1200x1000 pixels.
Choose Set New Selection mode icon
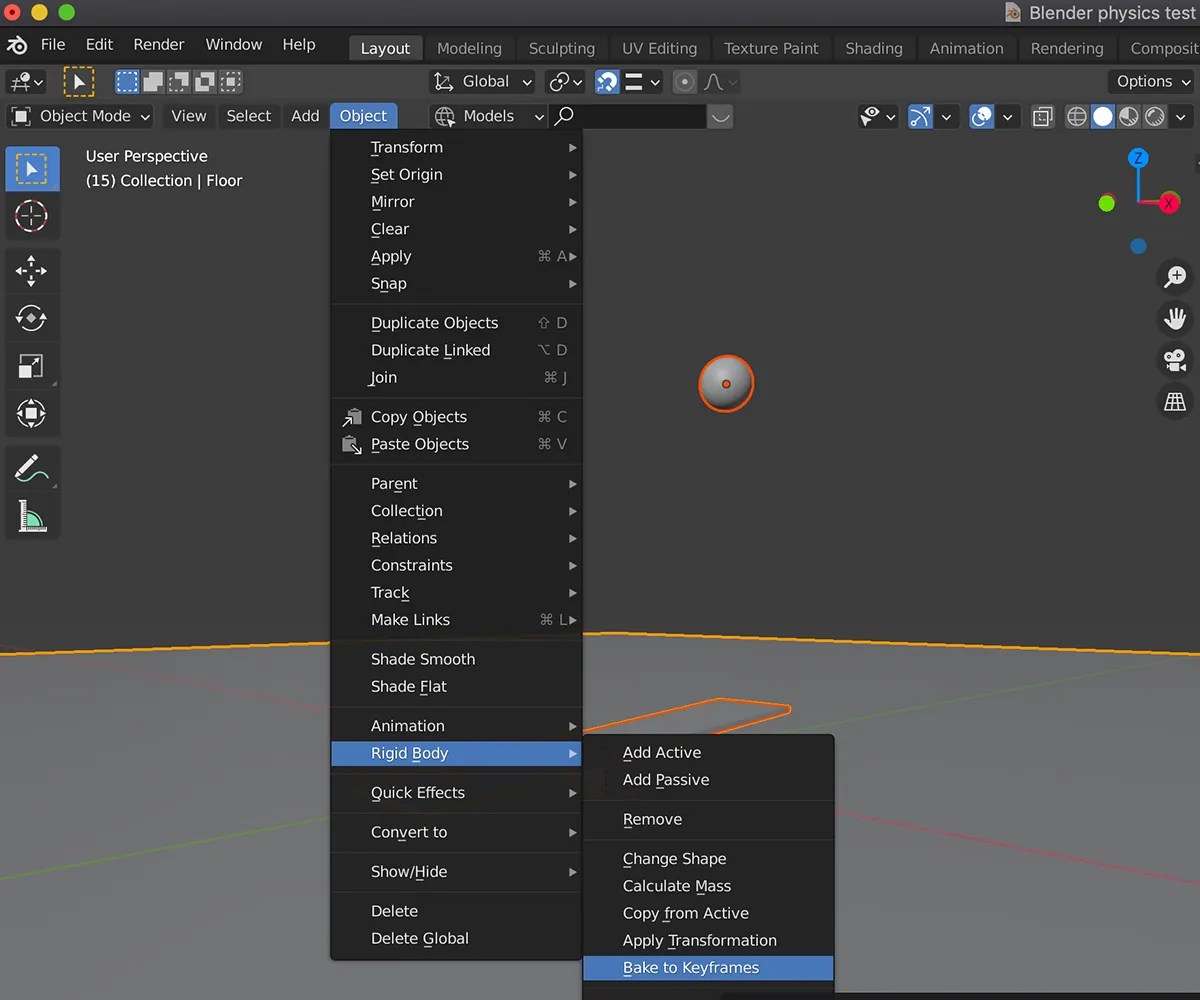point(127,82)
